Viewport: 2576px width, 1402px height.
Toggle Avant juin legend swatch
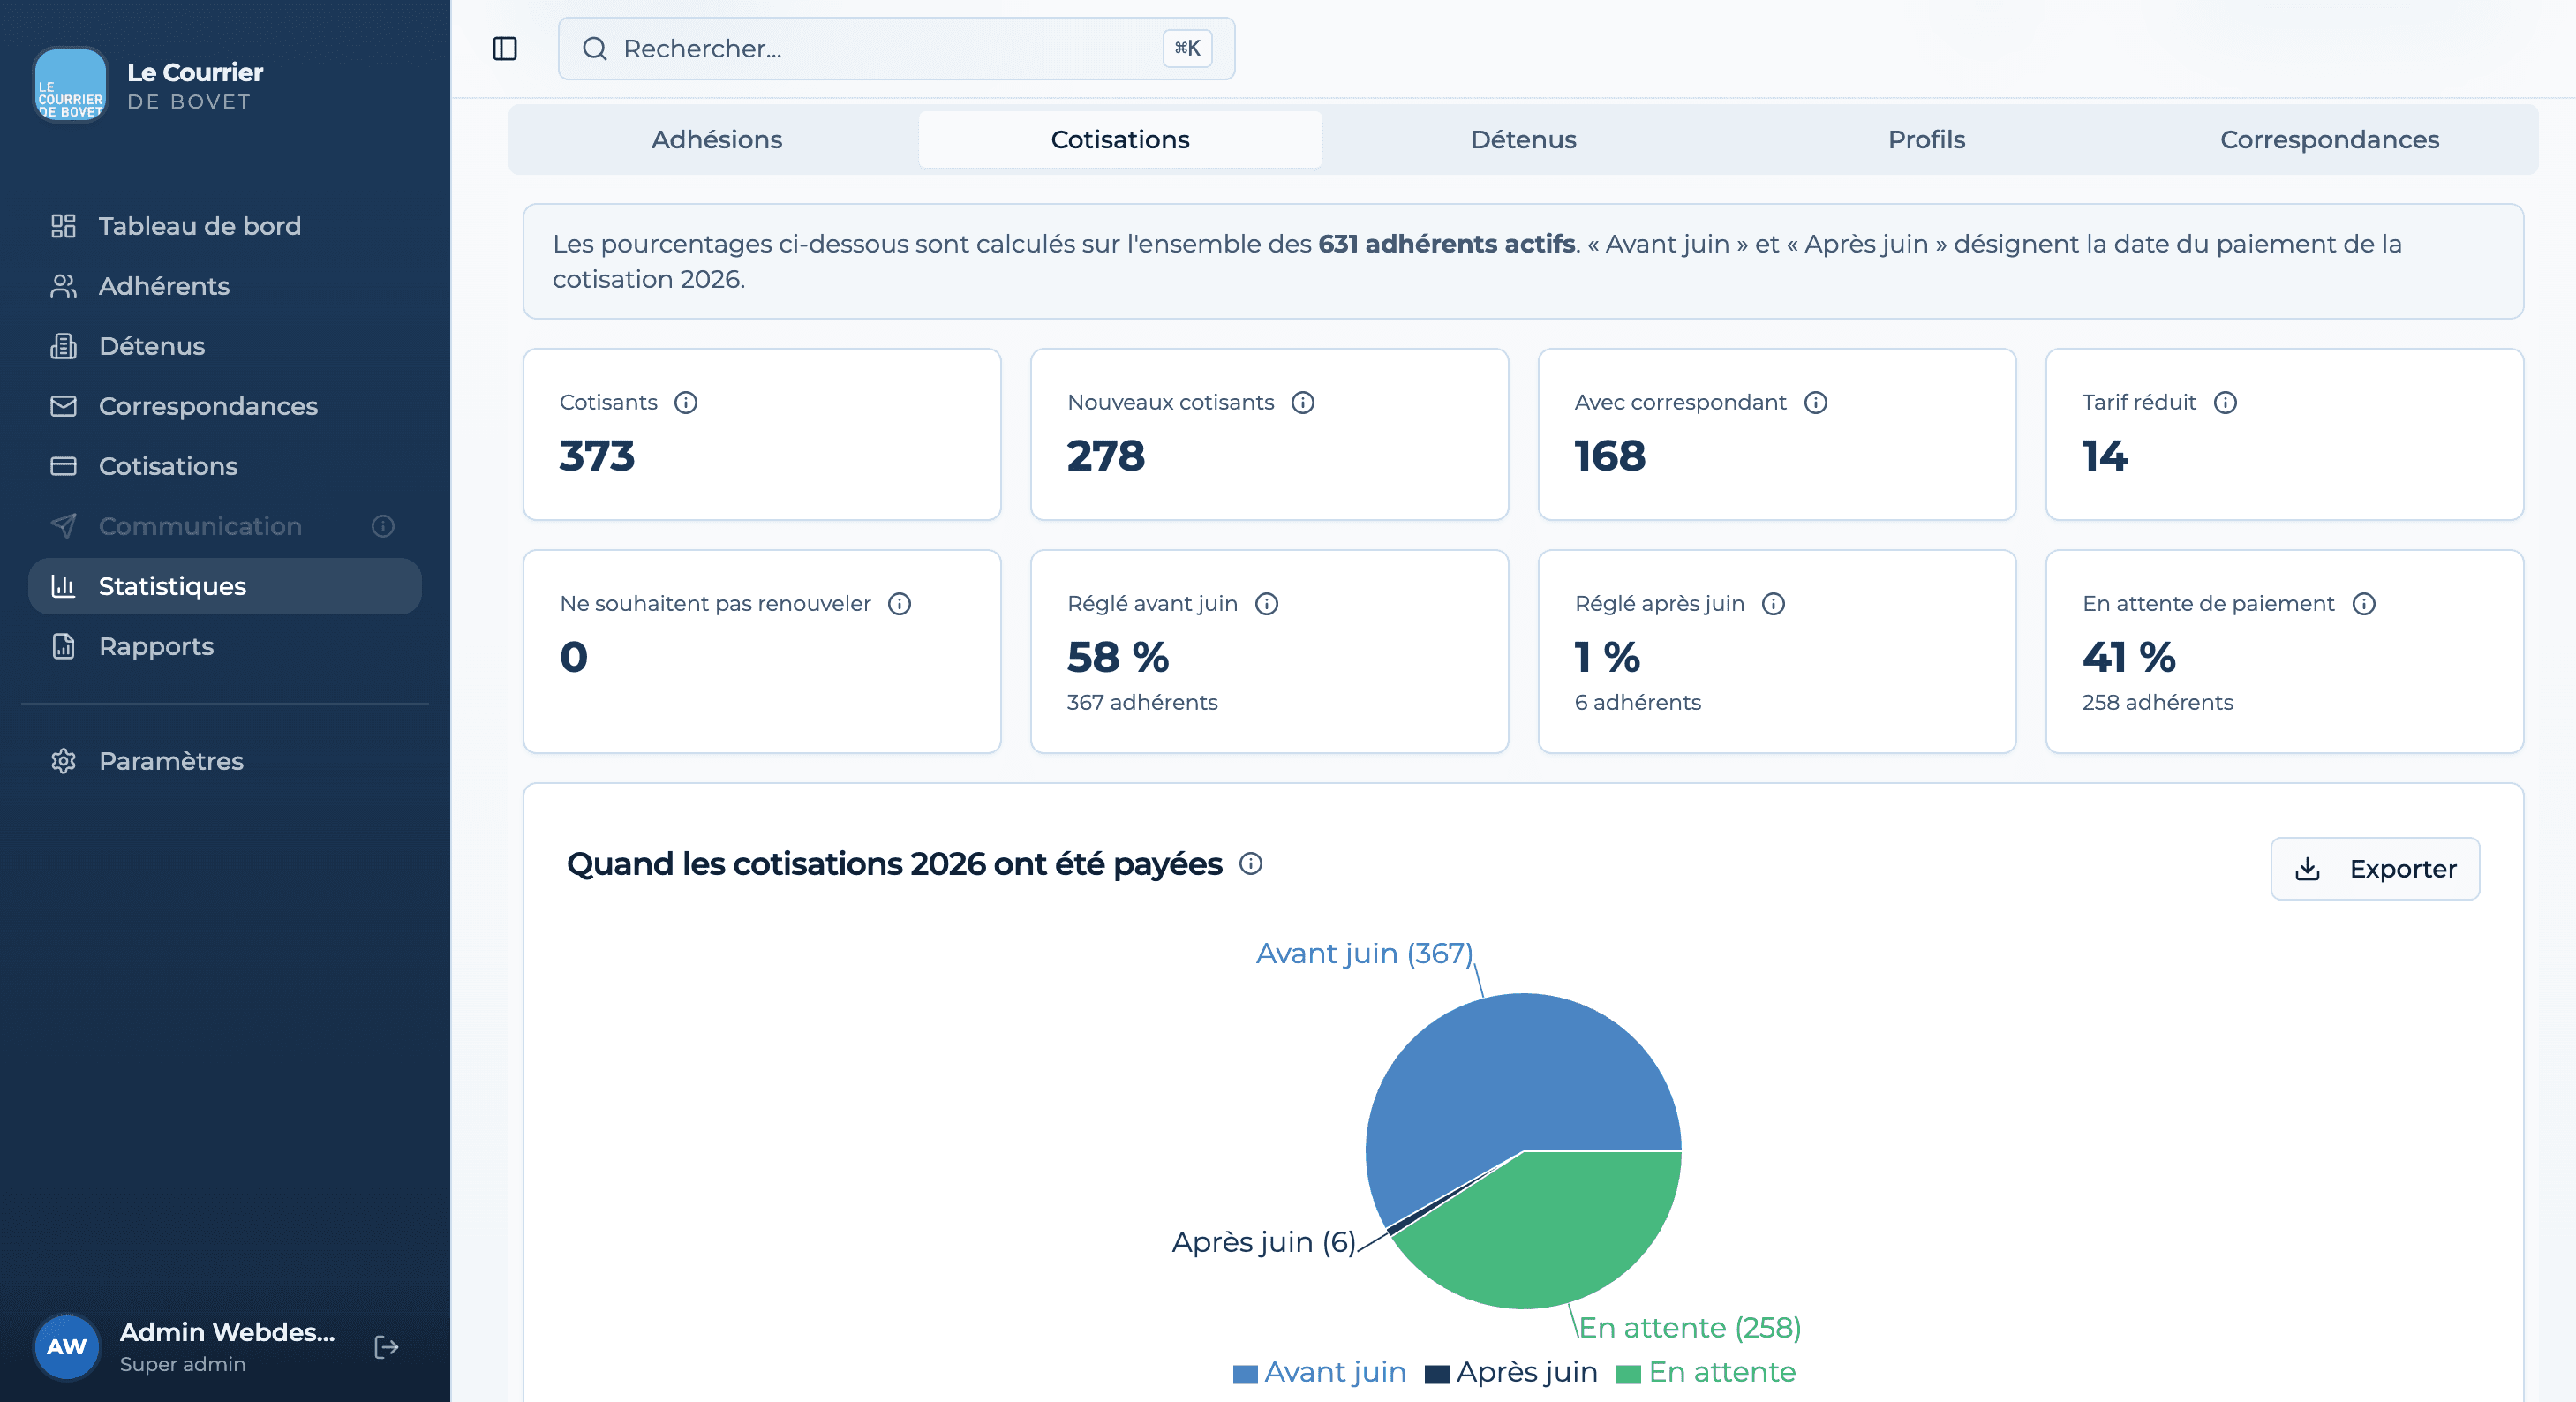tap(1245, 1373)
